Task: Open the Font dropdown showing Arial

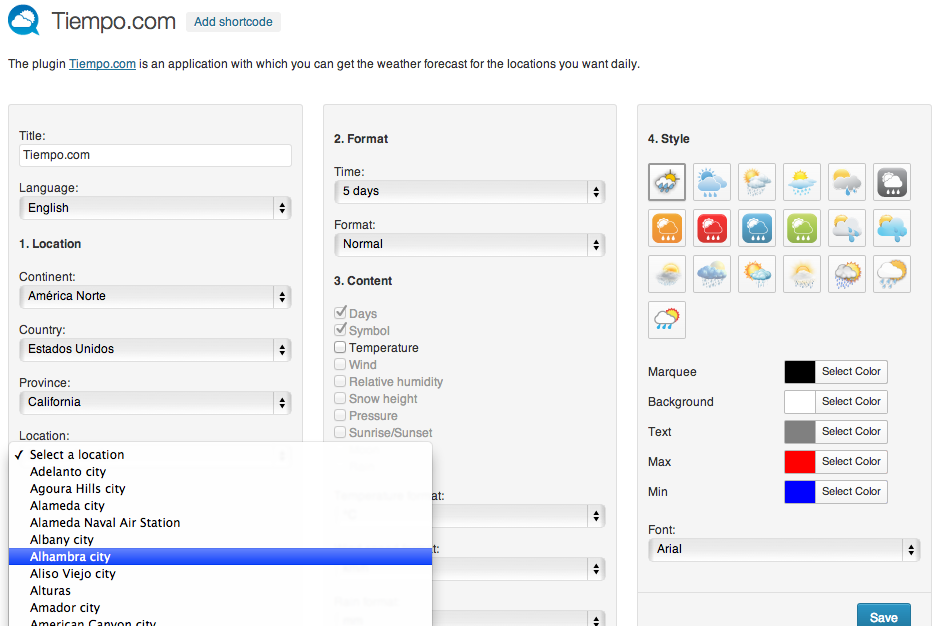Action: click(x=784, y=549)
